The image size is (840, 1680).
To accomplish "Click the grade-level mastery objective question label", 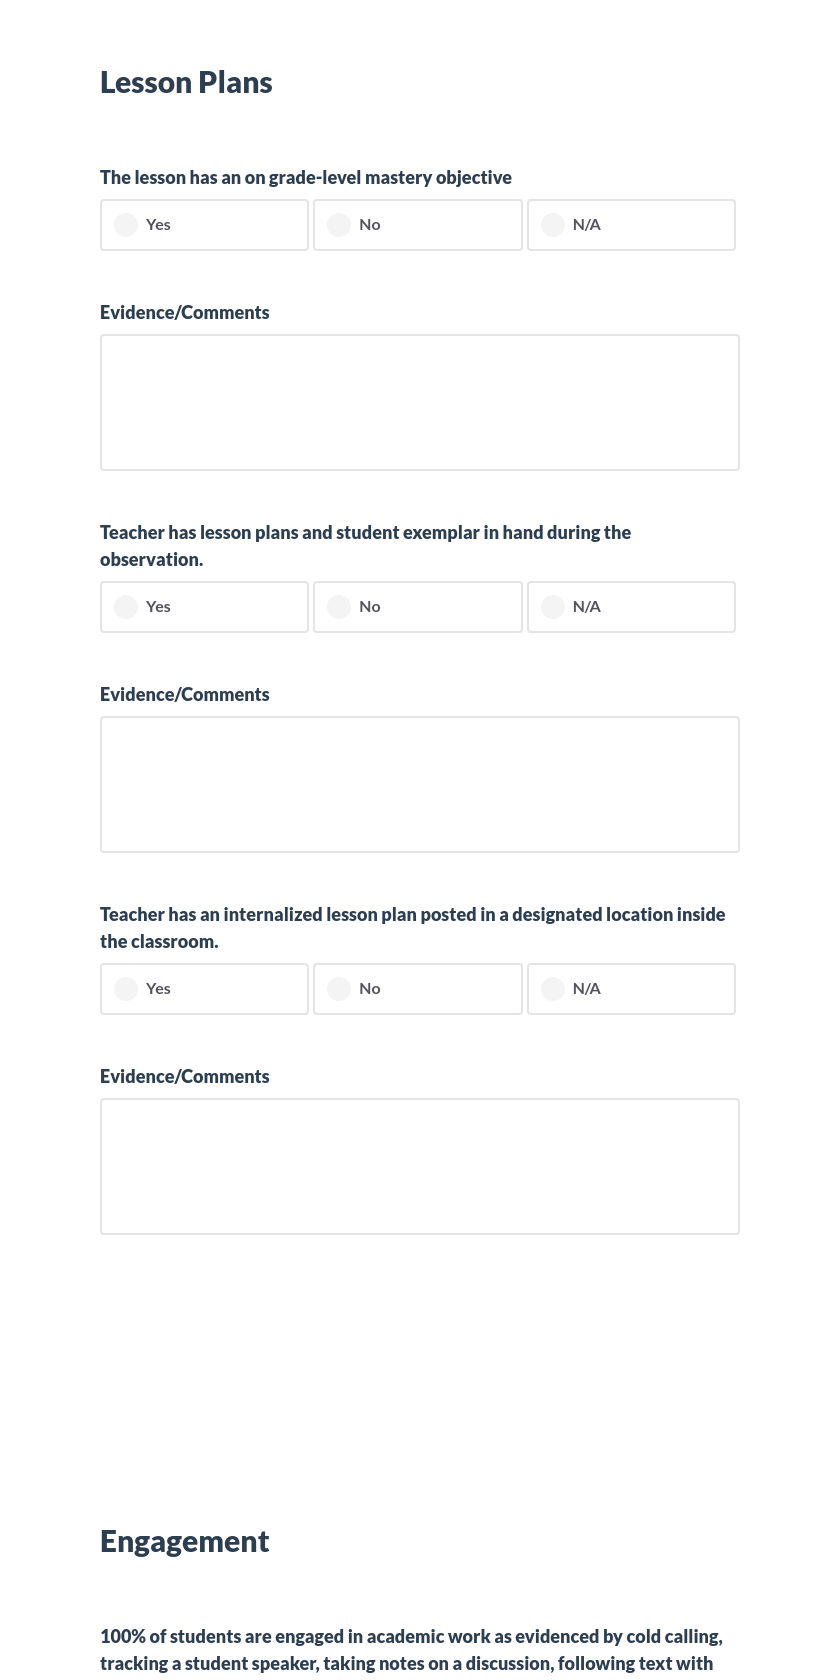I will tap(306, 177).
